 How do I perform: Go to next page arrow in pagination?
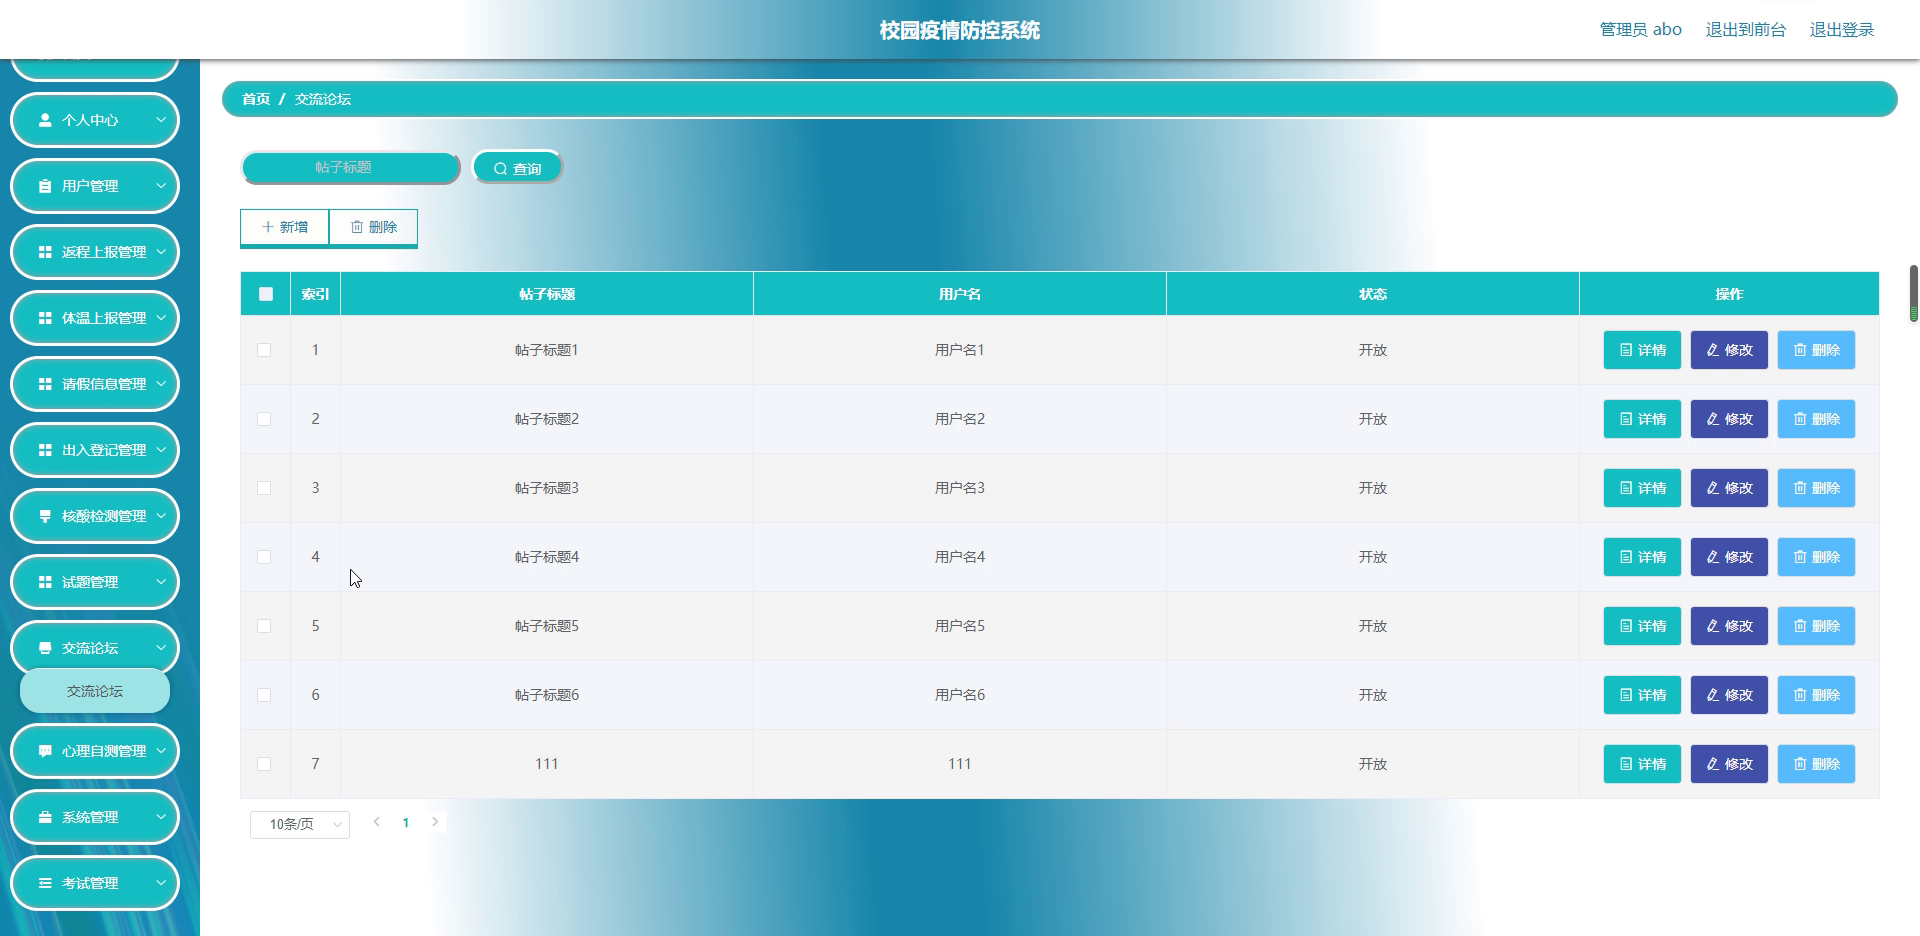point(435,822)
